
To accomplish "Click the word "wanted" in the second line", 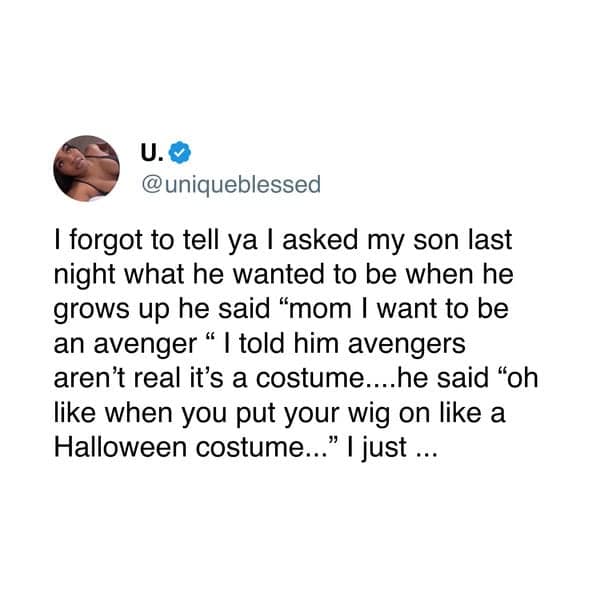I will tap(281, 275).
